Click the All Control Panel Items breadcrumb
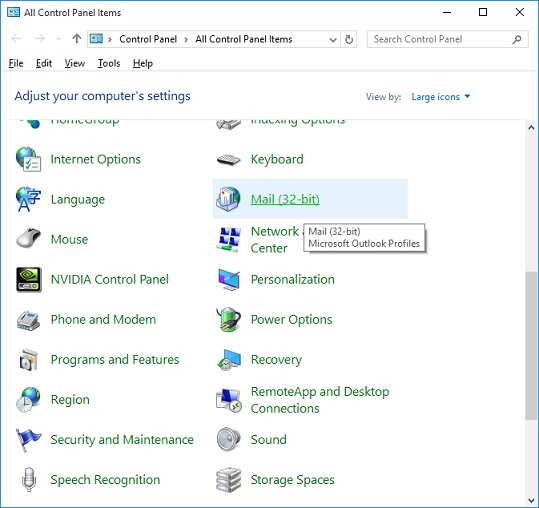The height and width of the screenshot is (508, 539). click(244, 39)
